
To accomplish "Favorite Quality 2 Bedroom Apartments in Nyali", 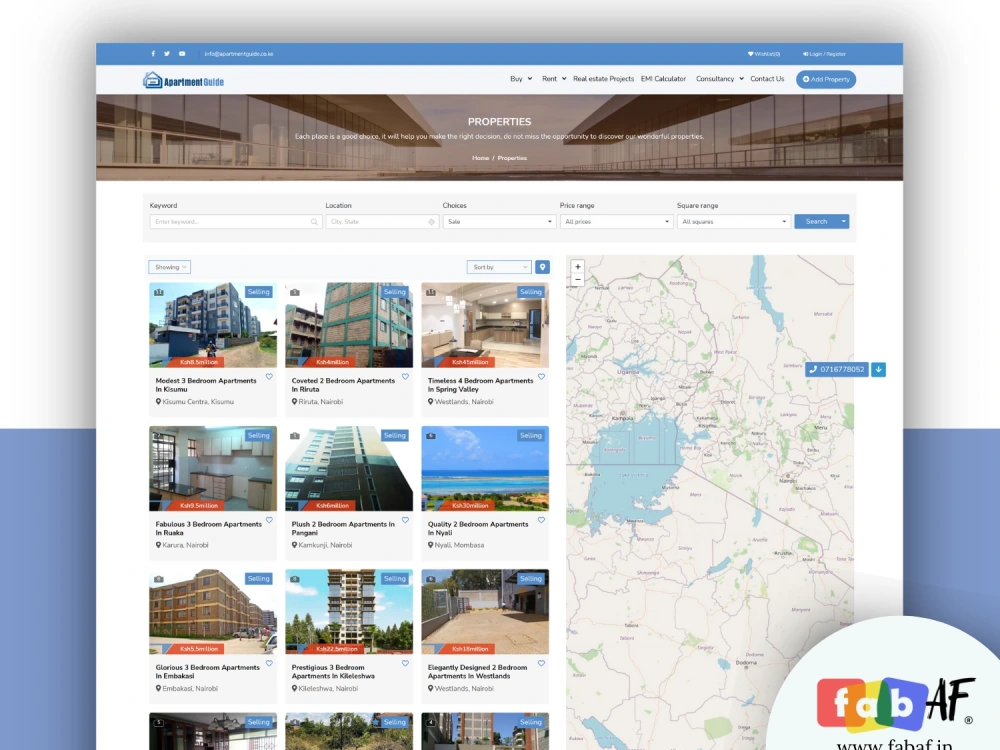I will (541, 520).
